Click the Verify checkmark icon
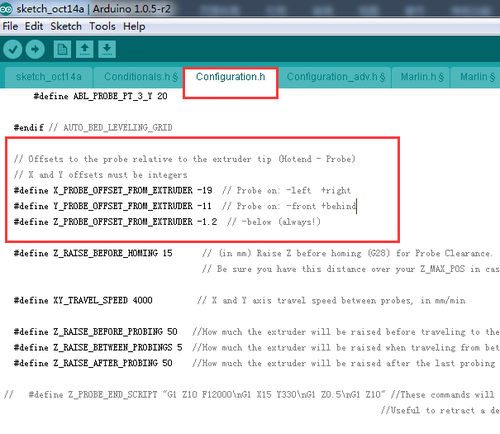This screenshot has height=434, width=500. click(13, 49)
